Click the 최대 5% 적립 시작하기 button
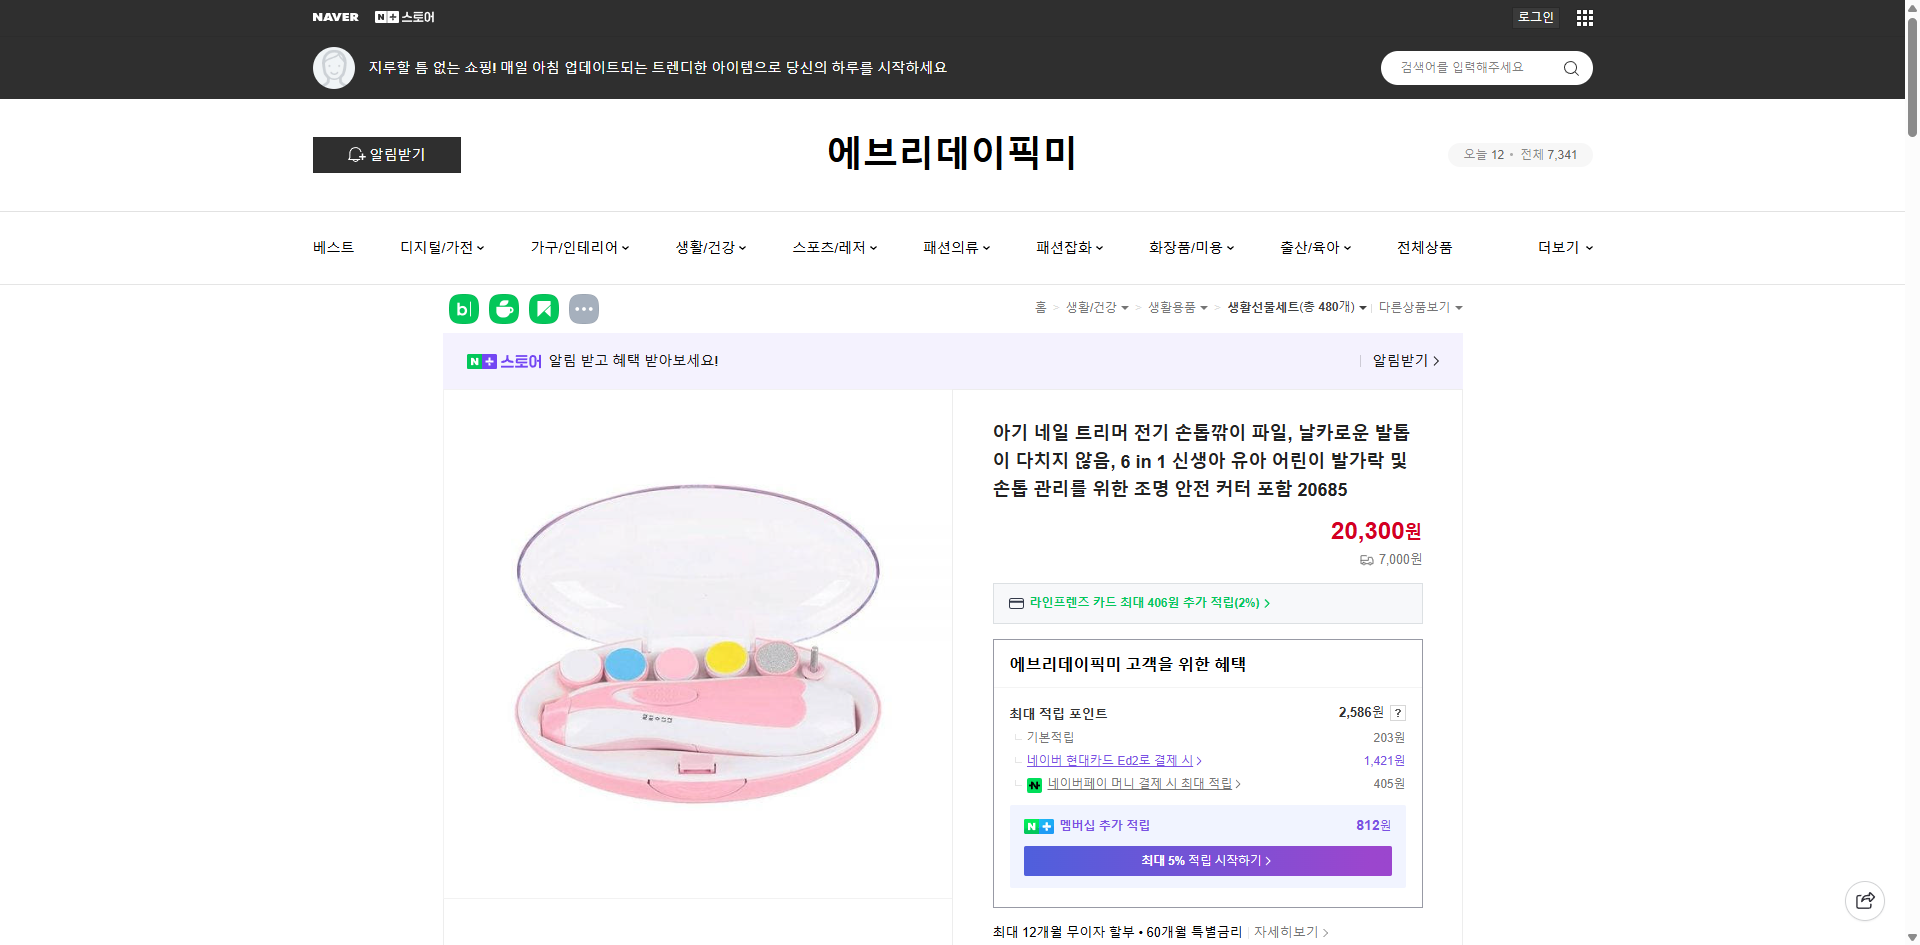 1206,860
